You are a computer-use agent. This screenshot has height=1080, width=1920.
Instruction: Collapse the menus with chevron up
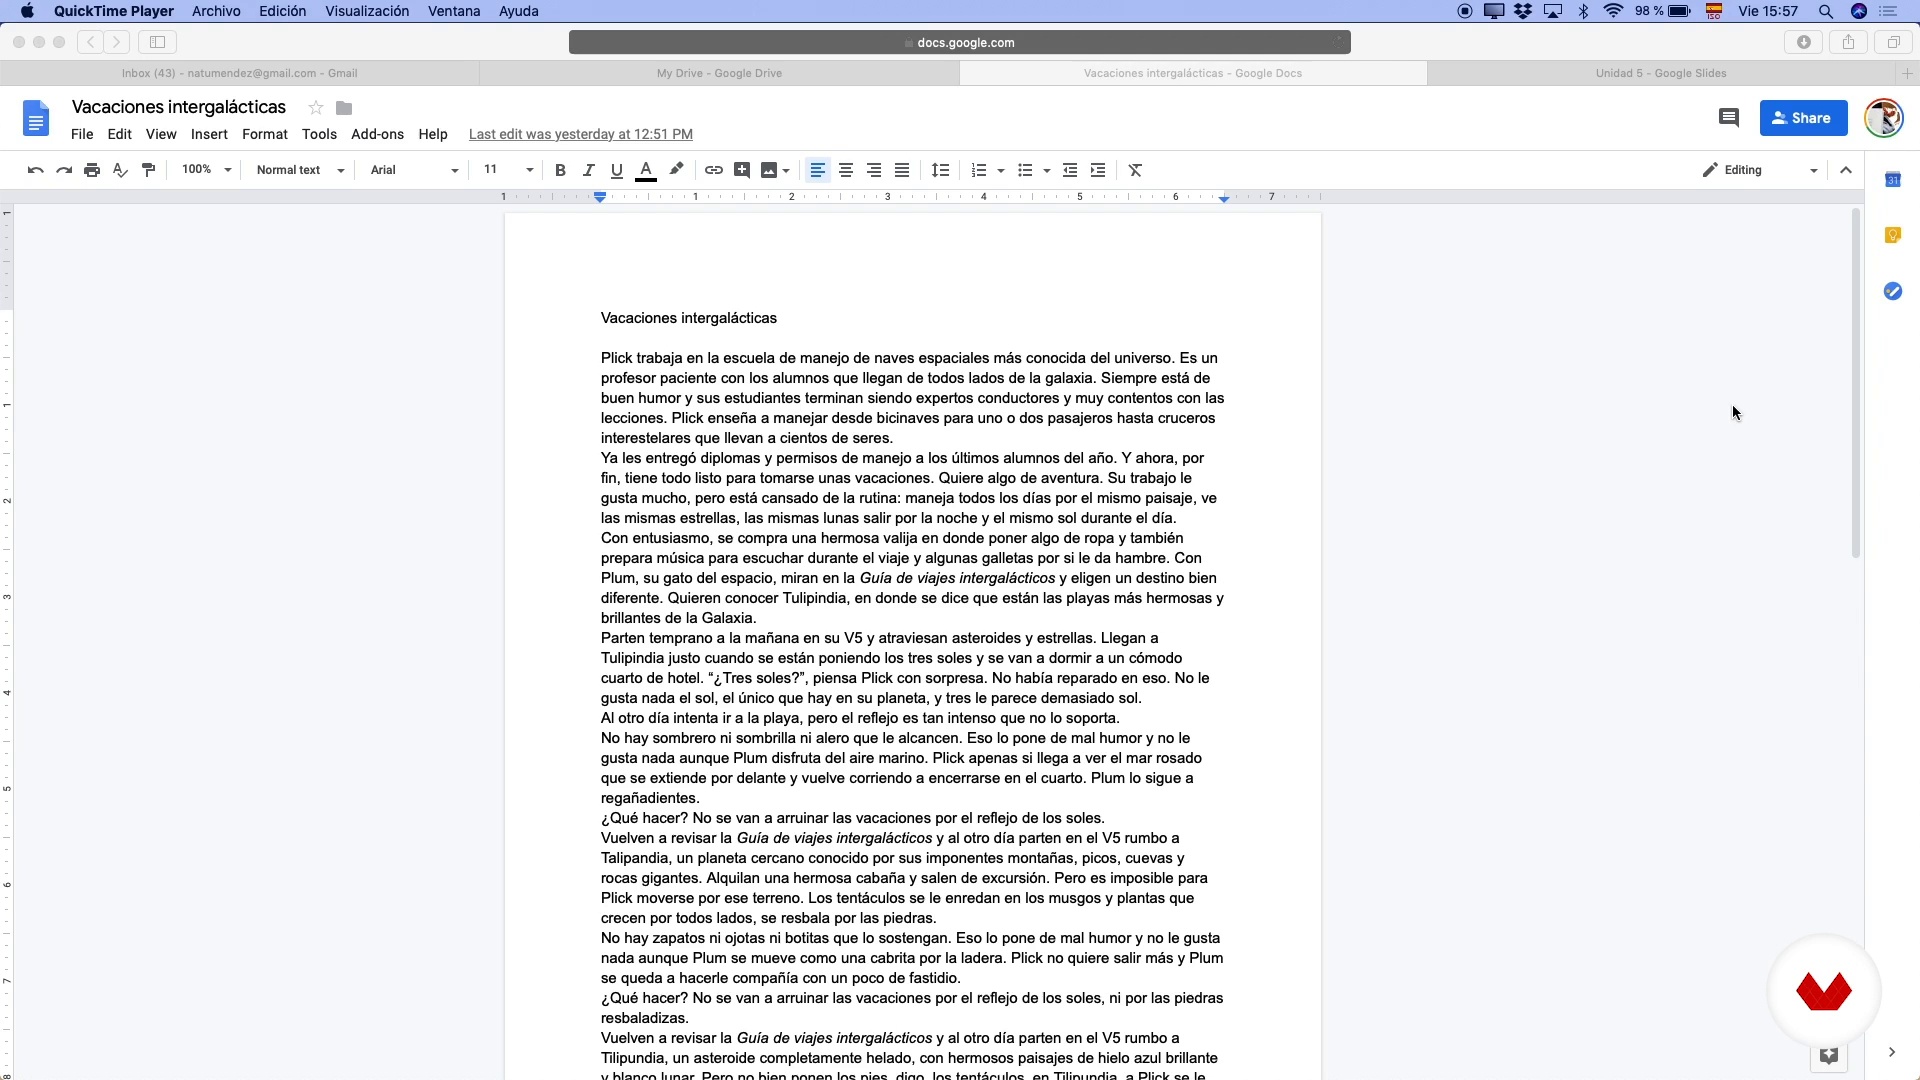1846,170
